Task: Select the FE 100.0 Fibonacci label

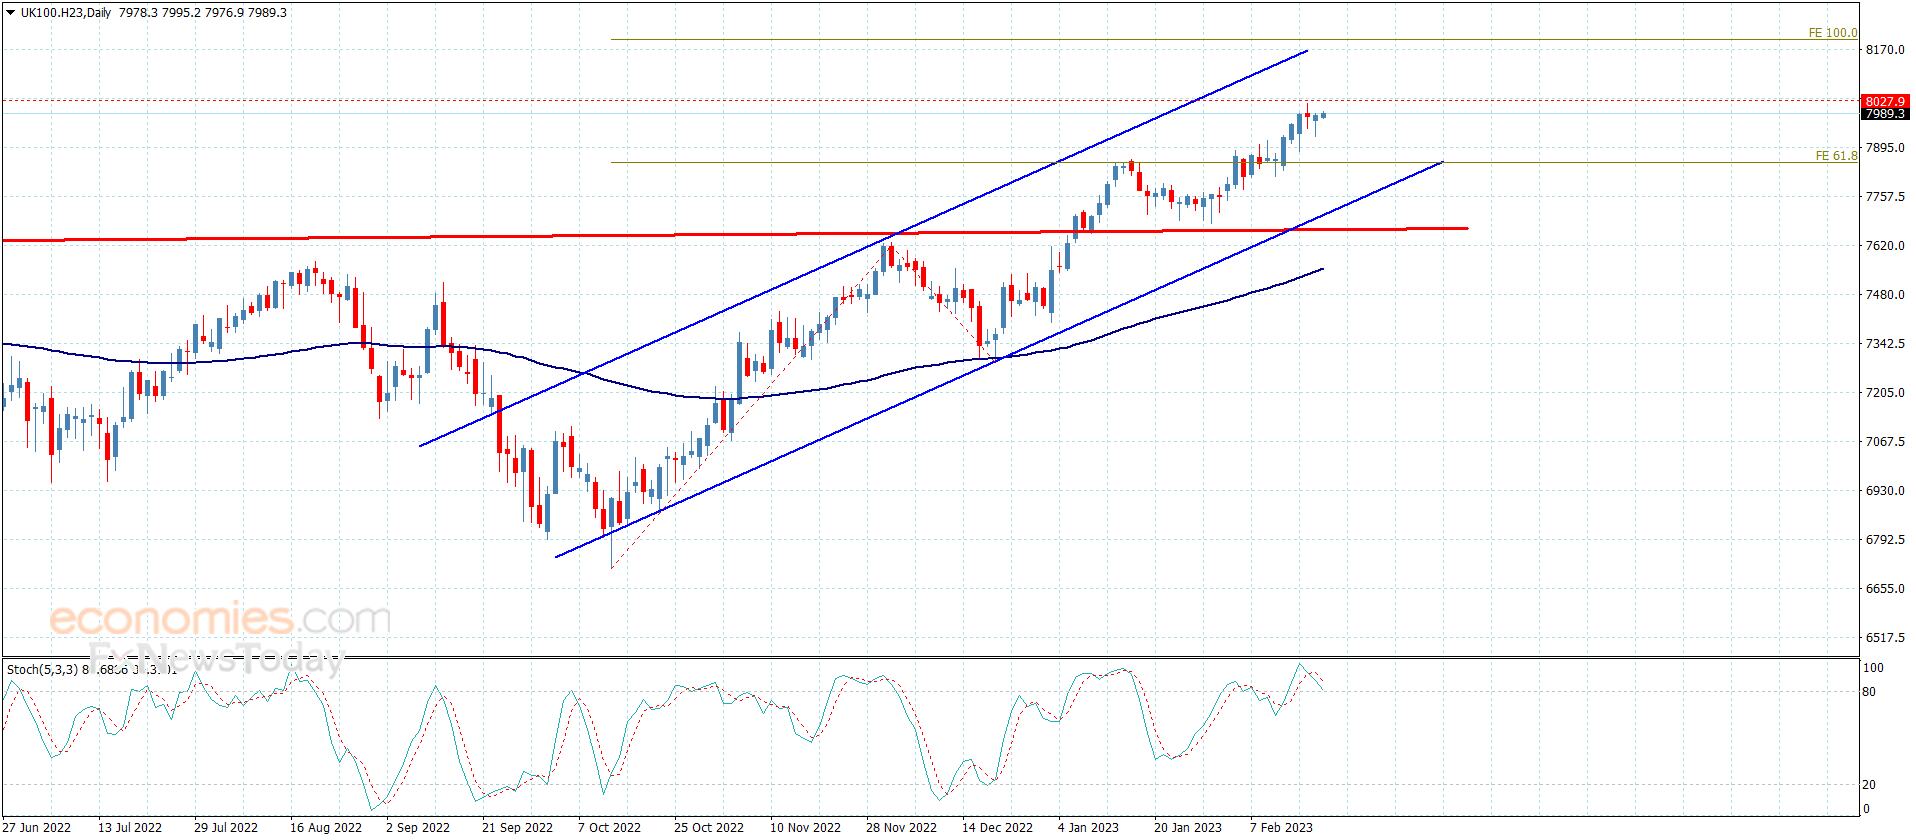Action: [1832, 33]
